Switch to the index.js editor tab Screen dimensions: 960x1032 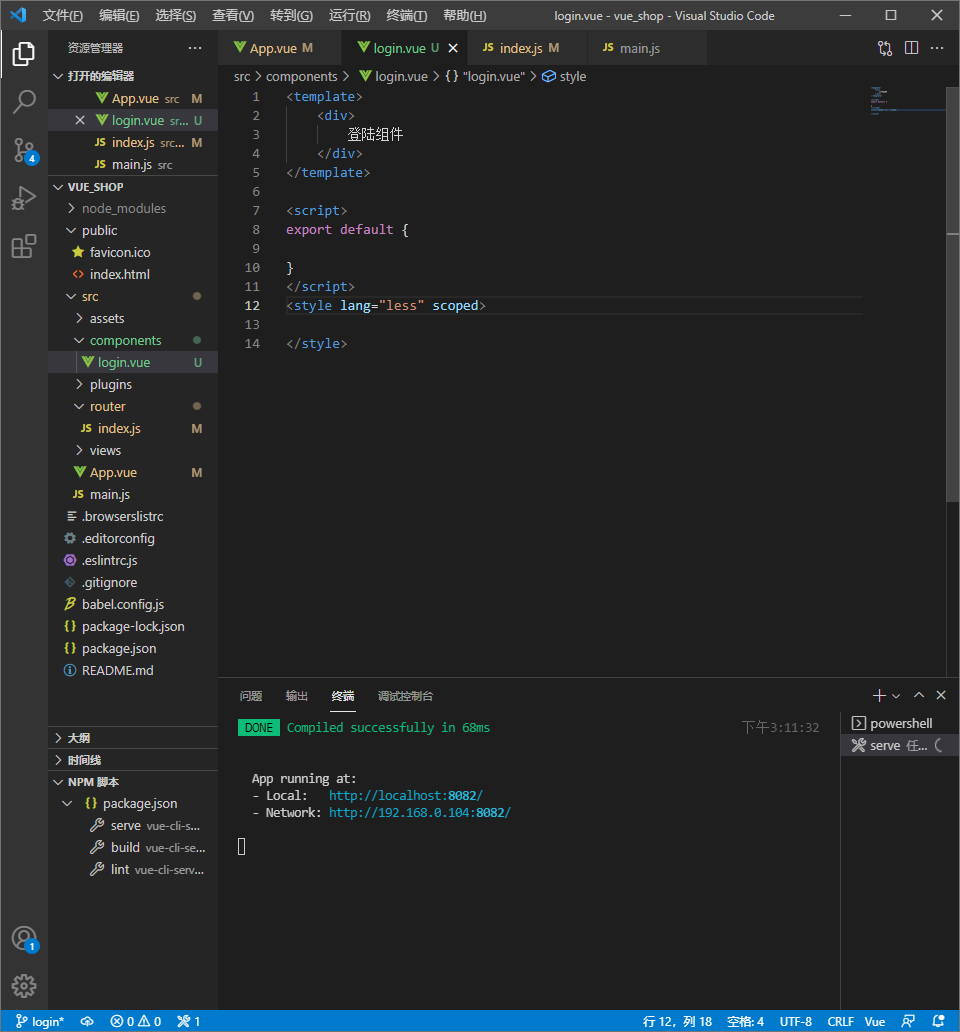(529, 48)
